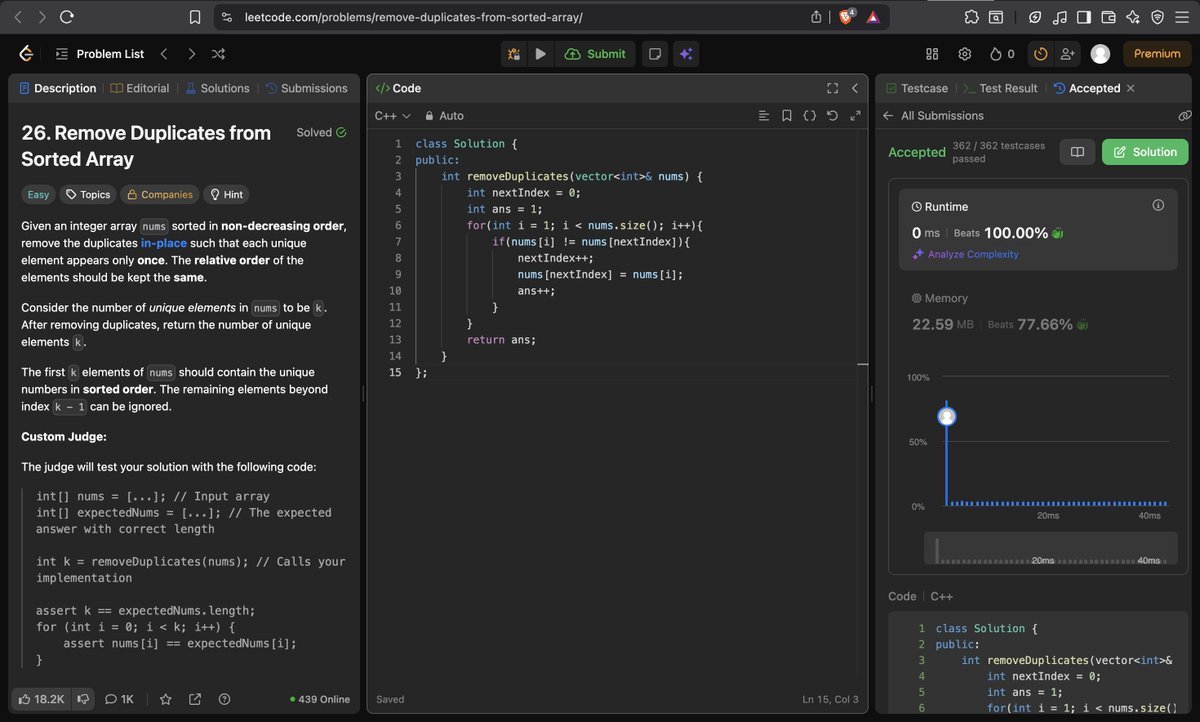Open the AI sparkle assistant icon
The width and height of the screenshot is (1200, 722).
(x=686, y=54)
